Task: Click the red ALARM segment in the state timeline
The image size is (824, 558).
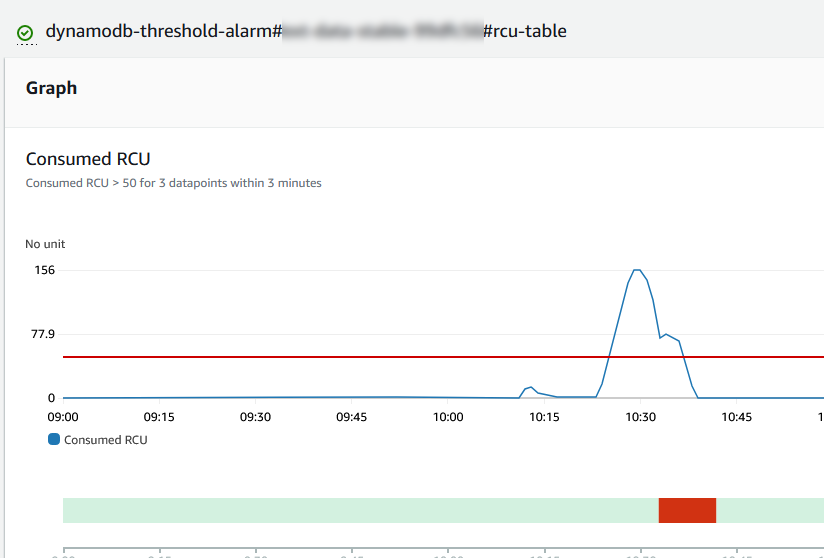Action: tap(687, 510)
